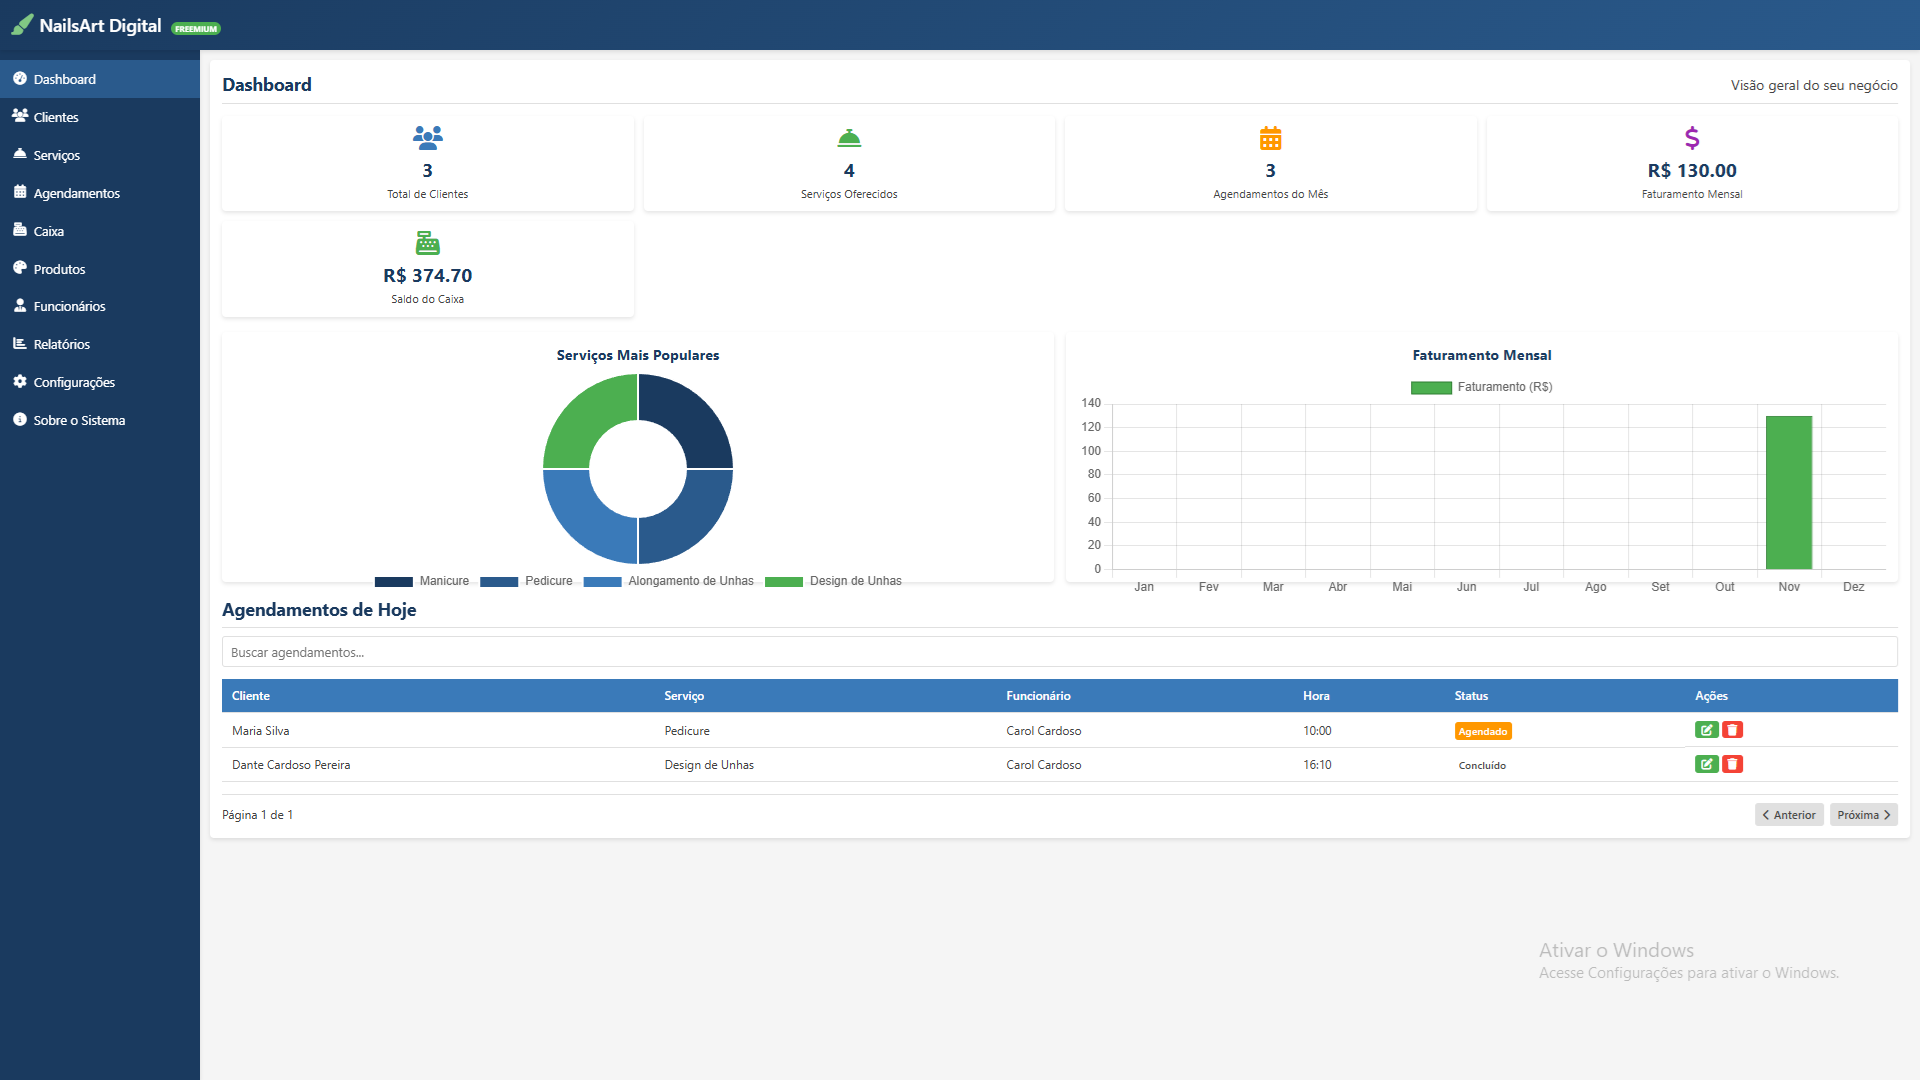
Task: Click the Buscar agendamentos search field
Action: coord(1058,652)
